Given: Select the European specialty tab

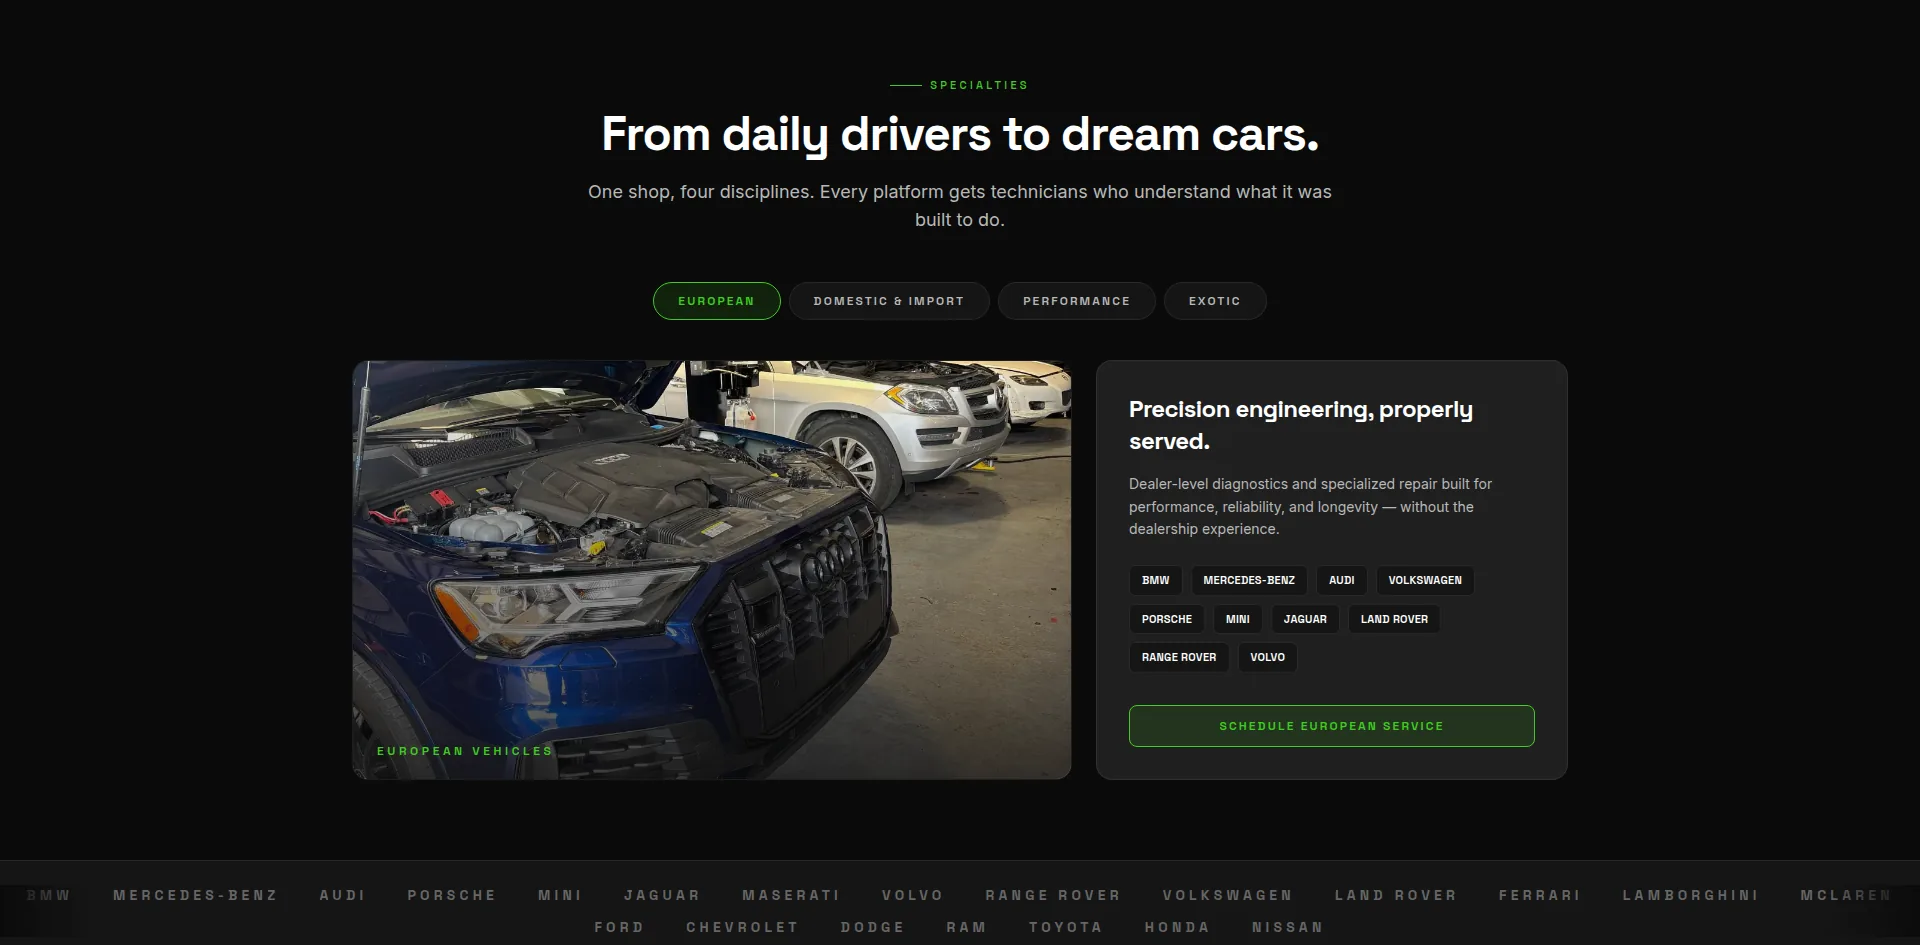Looking at the screenshot, I should coord(716,301).
